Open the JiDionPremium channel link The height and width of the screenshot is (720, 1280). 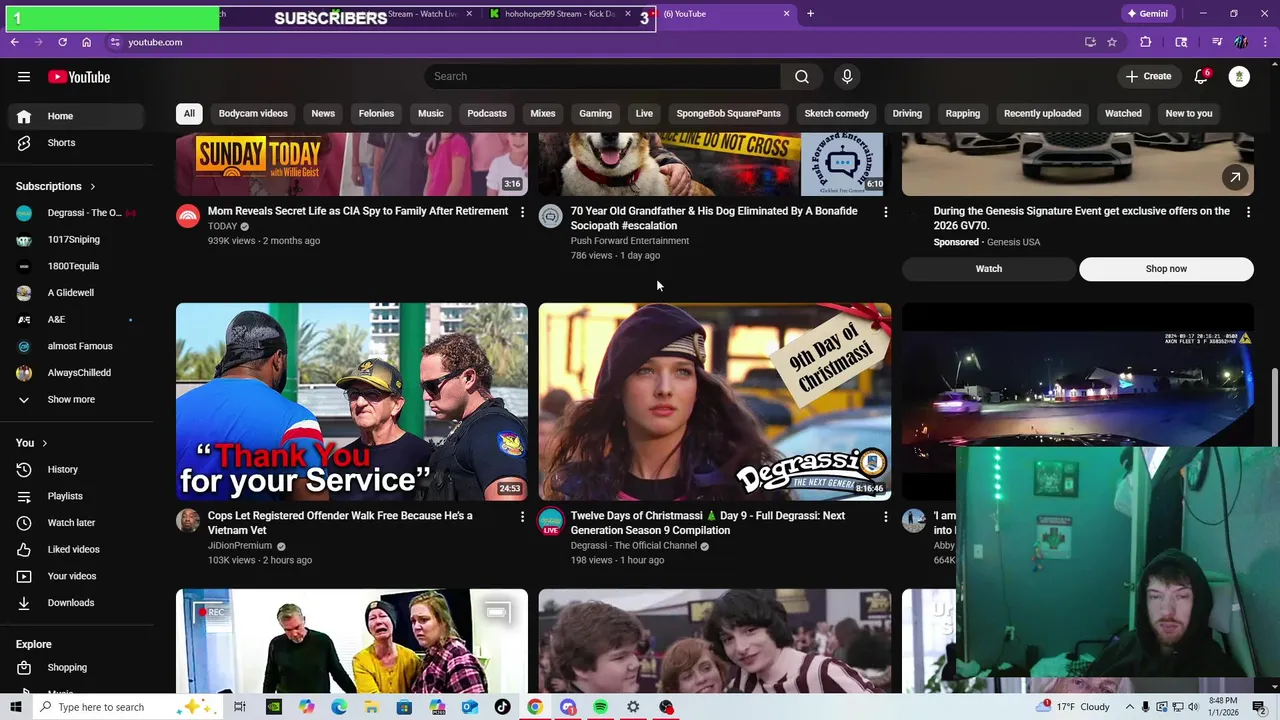[x=240, y=546]
